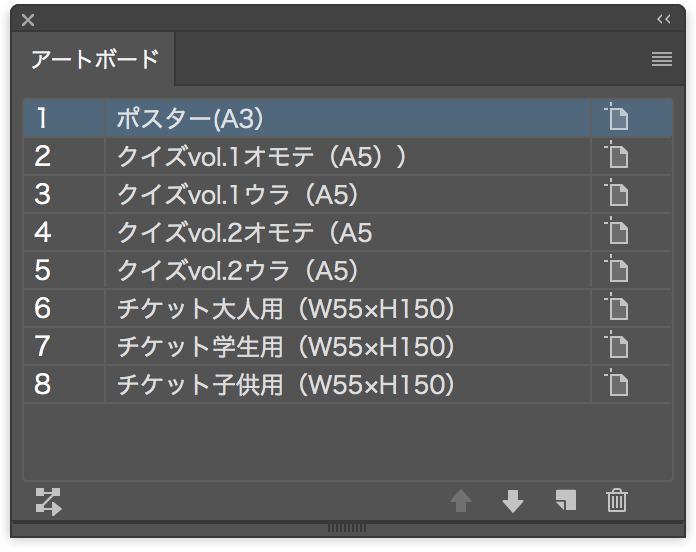696x552 pixels.
Task: Select artboard クイズvol.1ウラ（A5)
Action: (348, 194)
